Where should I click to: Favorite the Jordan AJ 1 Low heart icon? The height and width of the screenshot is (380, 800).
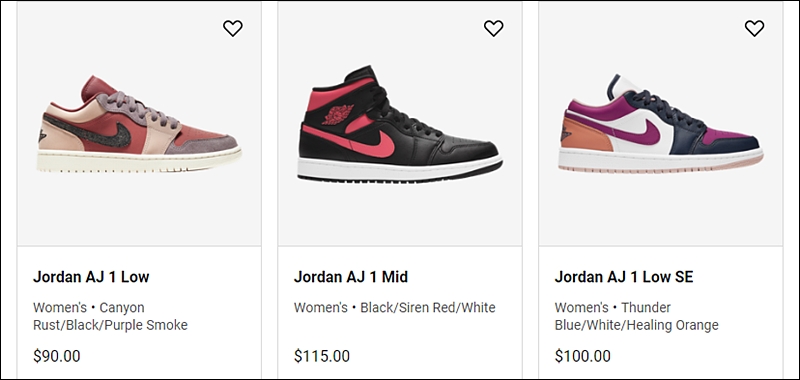click(233, 28)
